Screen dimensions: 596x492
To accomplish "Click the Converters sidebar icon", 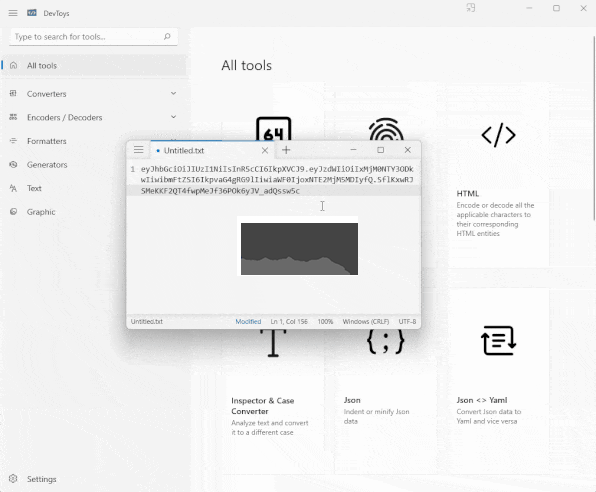I will pyautogui.click(x=13, y=94).
